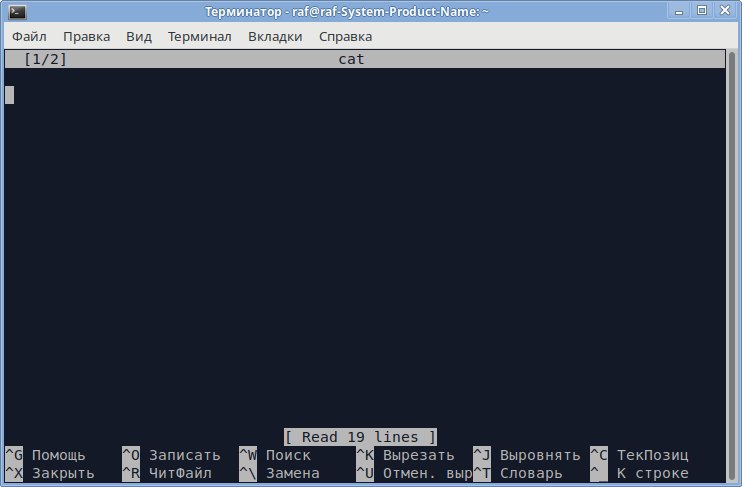Open the Вид menu
The image size is (742, 487).
139,36
